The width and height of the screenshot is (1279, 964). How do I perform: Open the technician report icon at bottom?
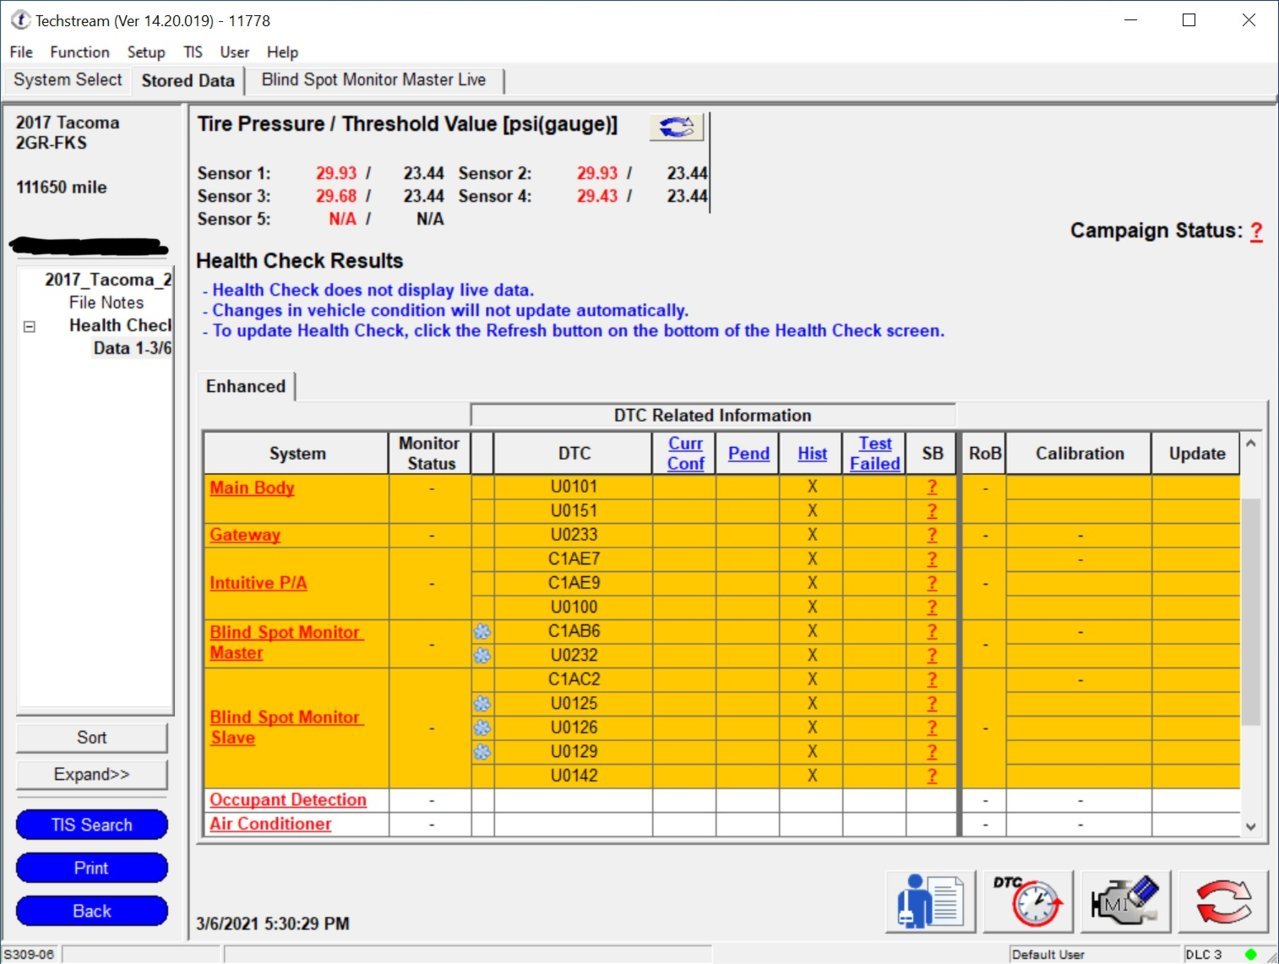coord(930,901)
